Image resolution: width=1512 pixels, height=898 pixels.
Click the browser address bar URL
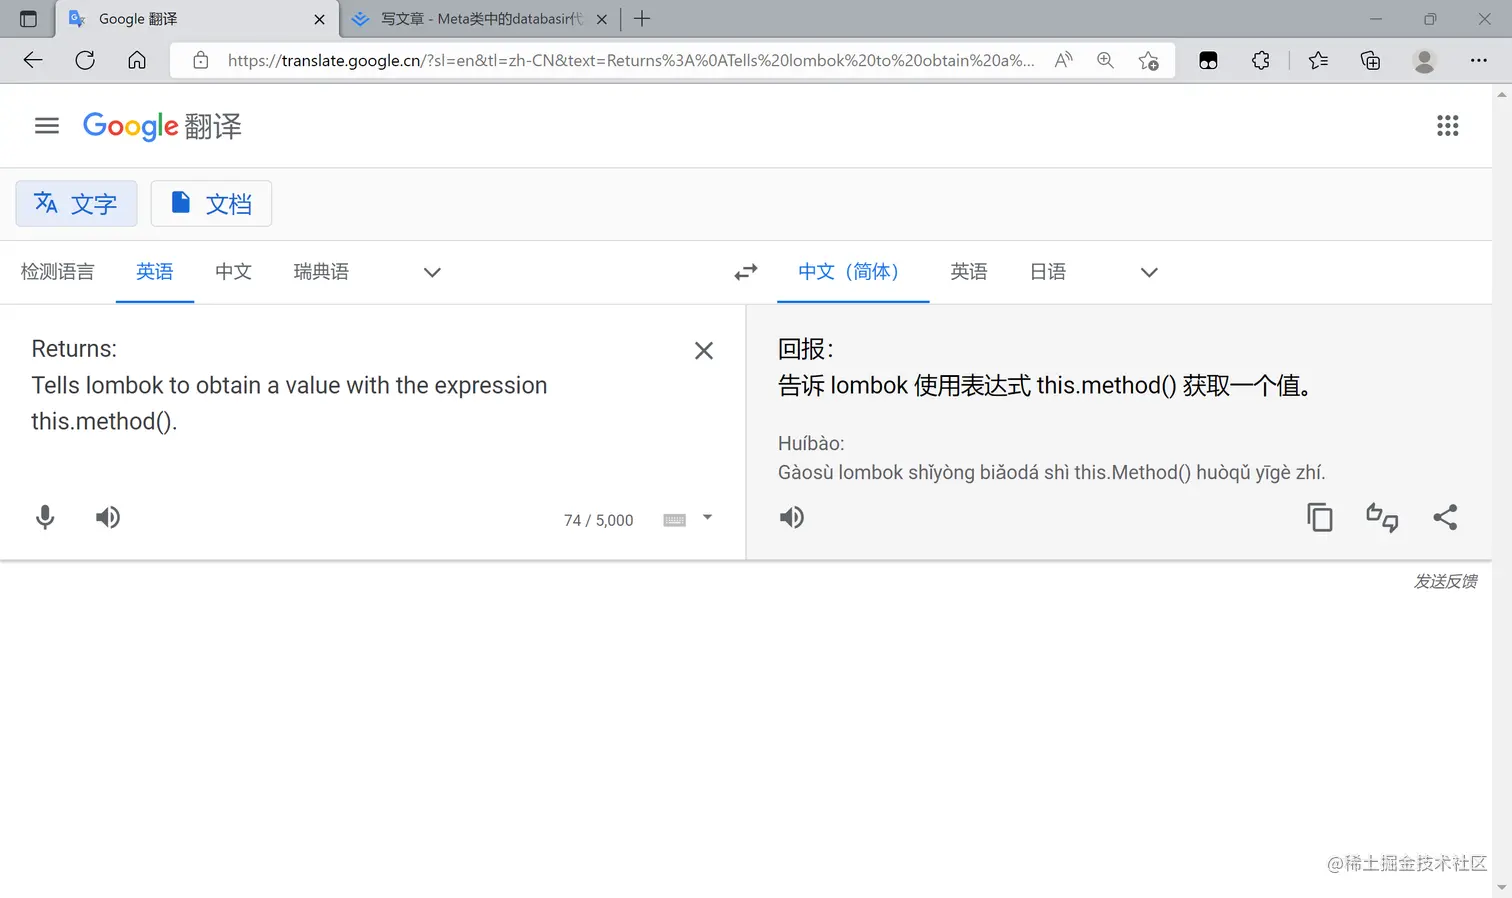631,60
